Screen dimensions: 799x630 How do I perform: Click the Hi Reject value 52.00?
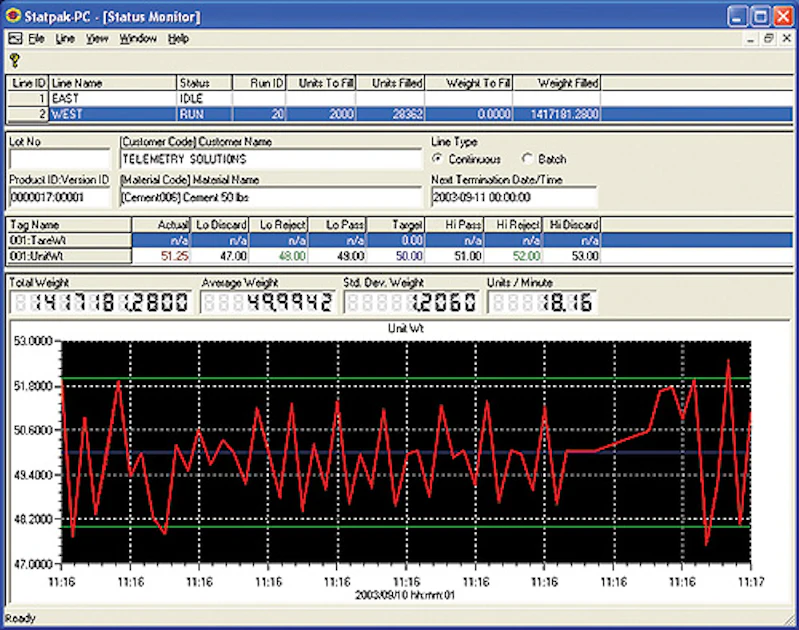[526, 255]
